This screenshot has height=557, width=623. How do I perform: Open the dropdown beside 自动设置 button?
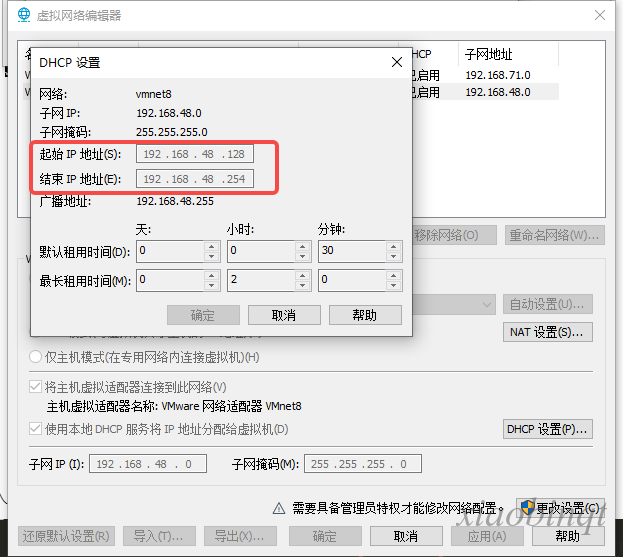click(x=487, y=304)
